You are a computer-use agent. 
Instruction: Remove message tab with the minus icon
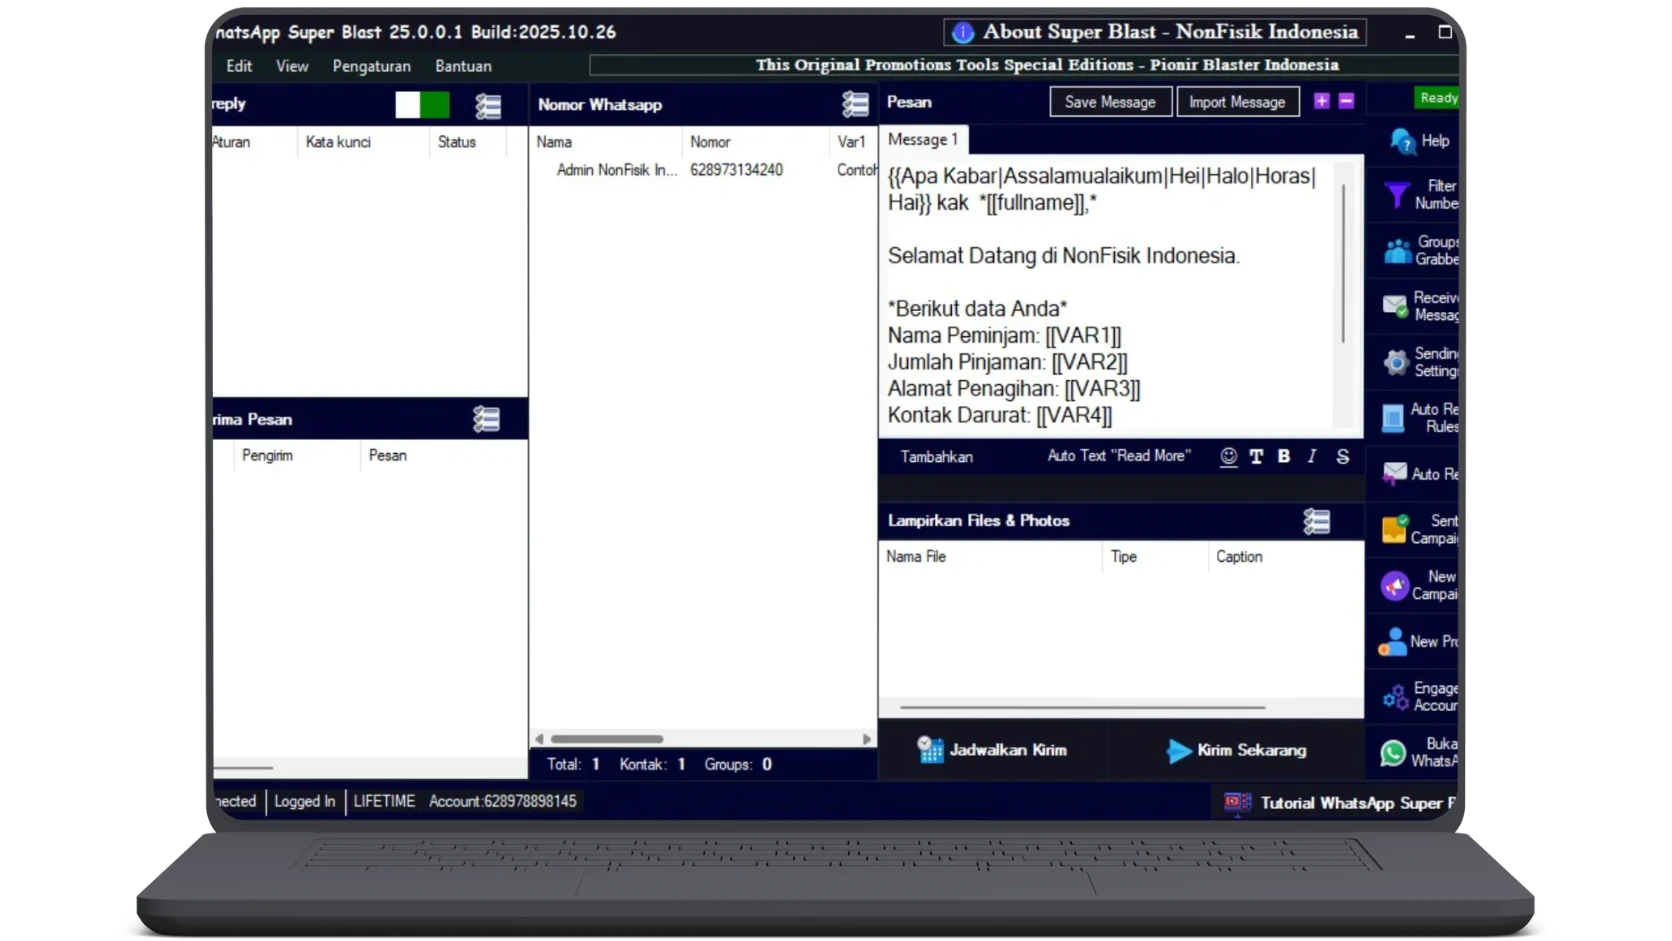tap(1346, 101)
